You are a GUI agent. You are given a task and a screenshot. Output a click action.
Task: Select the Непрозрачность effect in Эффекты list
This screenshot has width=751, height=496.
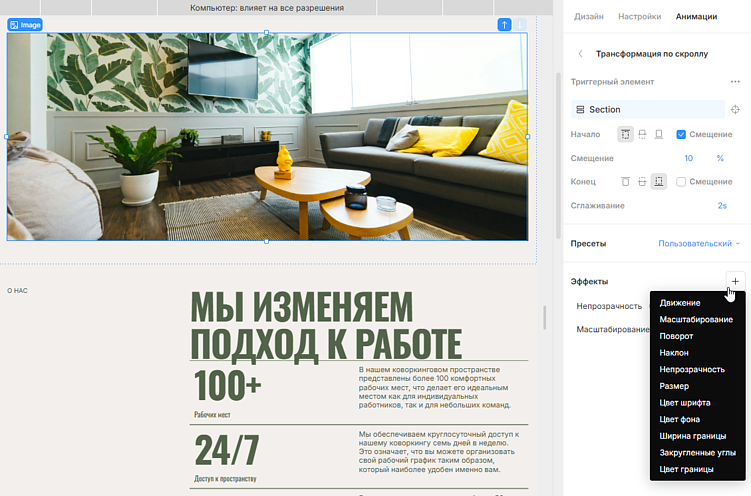(x=609, y=306)
